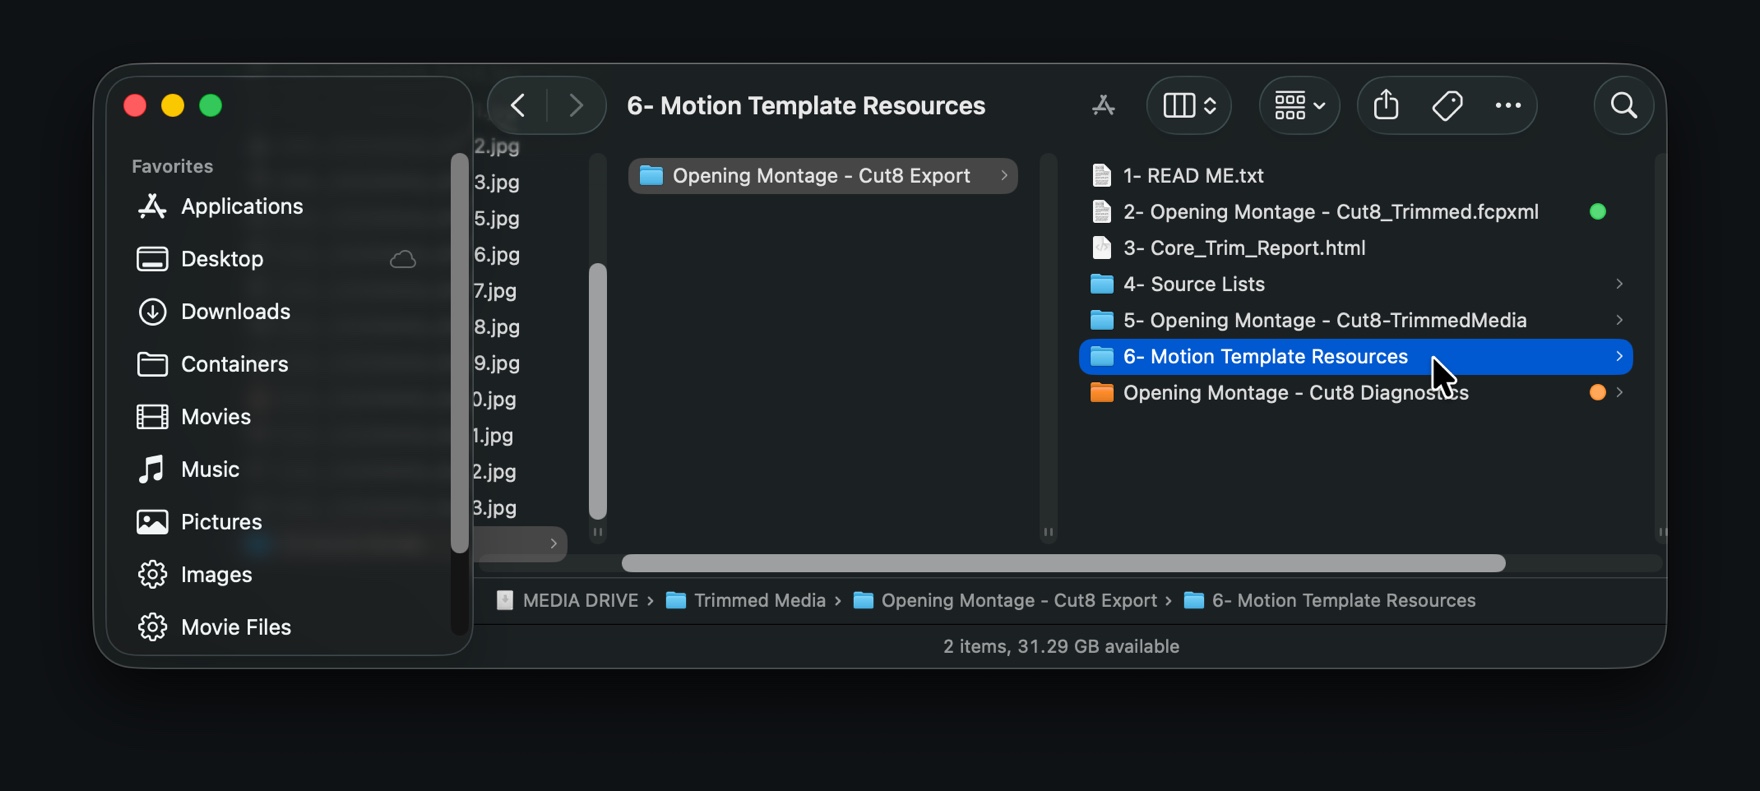Image resolution: width=1760 pixels, height=791 pixels.
Task: Click the first column resize handle
Action: (x=598, y=532)
